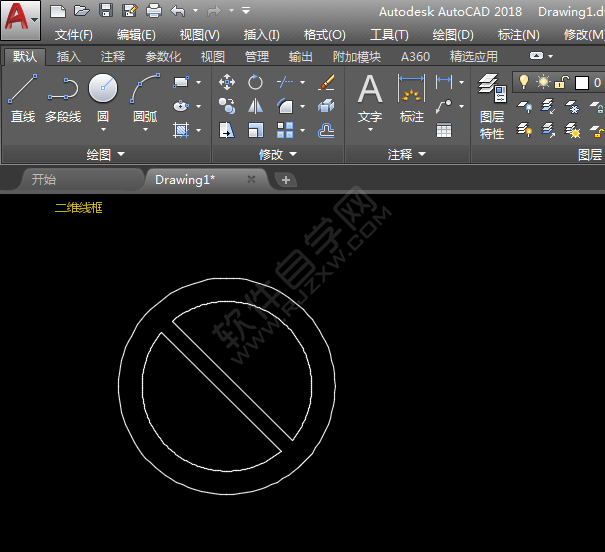Open the AutoCAD application menu button
Screen dimensions: 605x552
pos(20,20)
